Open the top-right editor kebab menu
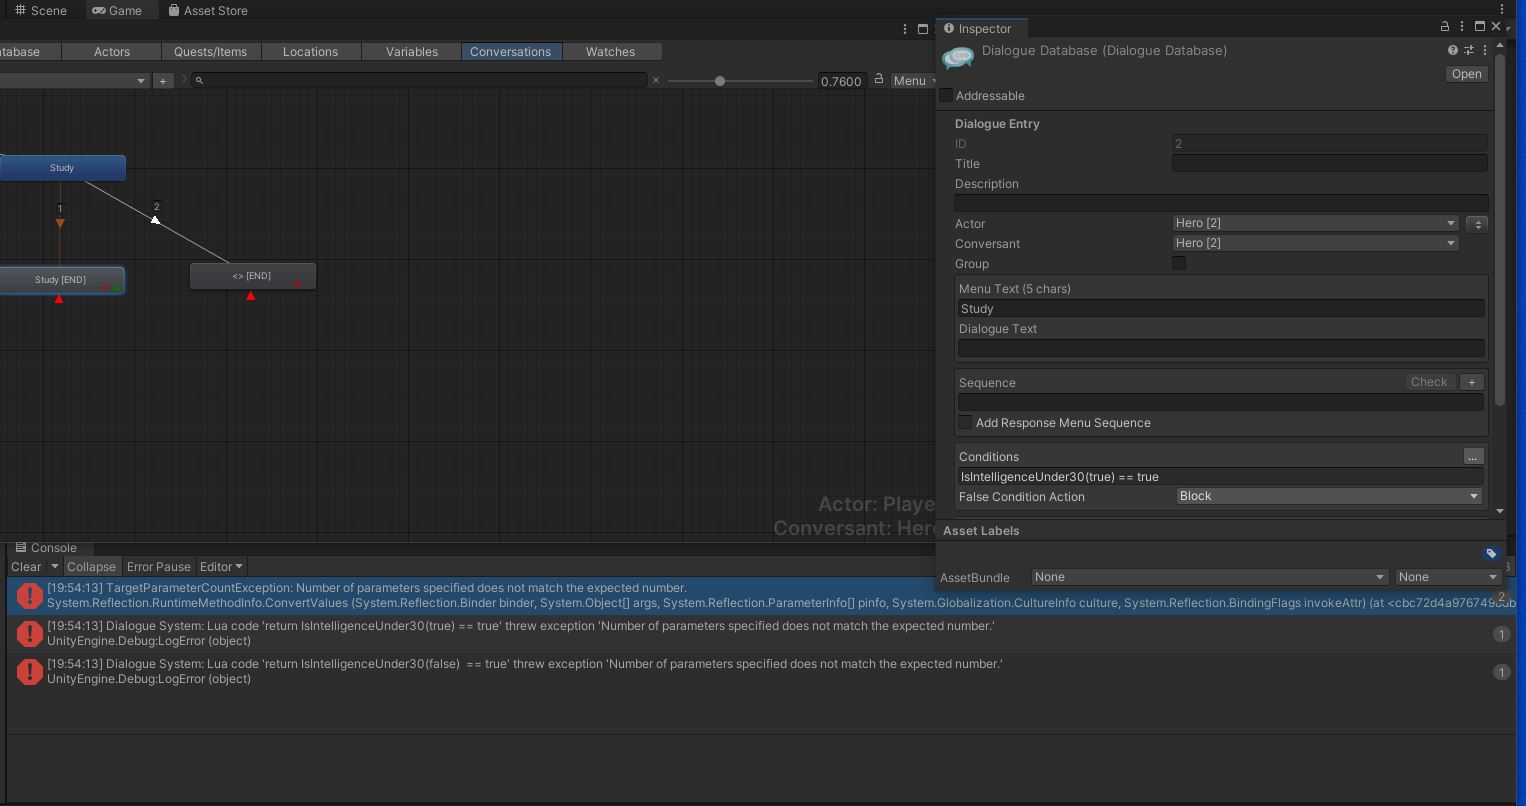This screenshot has width=1526, height=806. point(1502,9)
